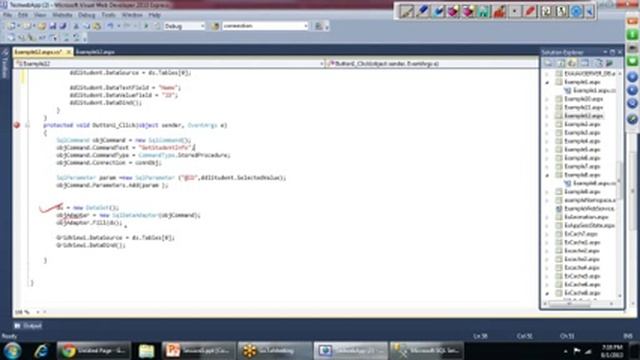Click the Windows Start button
640x360 pixels.
point(12,351)
